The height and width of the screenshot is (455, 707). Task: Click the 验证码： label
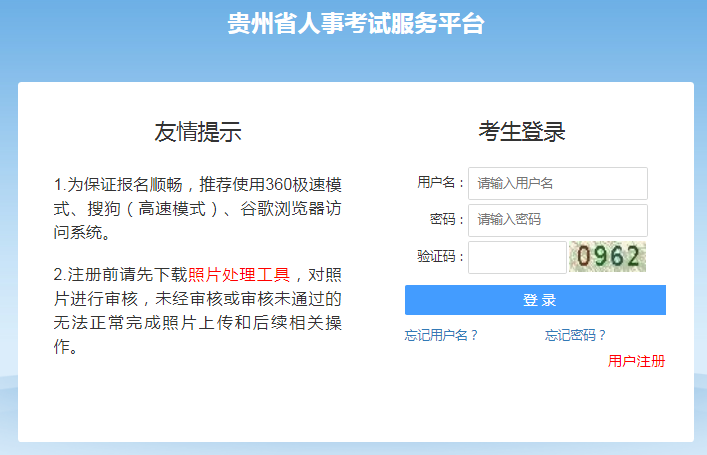(440, 257)
